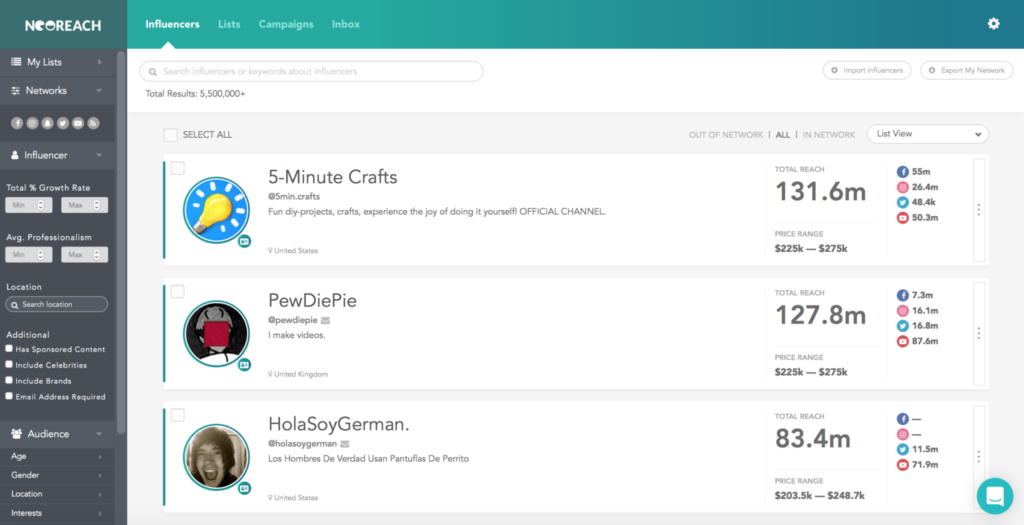
Task: Click the Instagram network filter icon
Action: [32, 123]
